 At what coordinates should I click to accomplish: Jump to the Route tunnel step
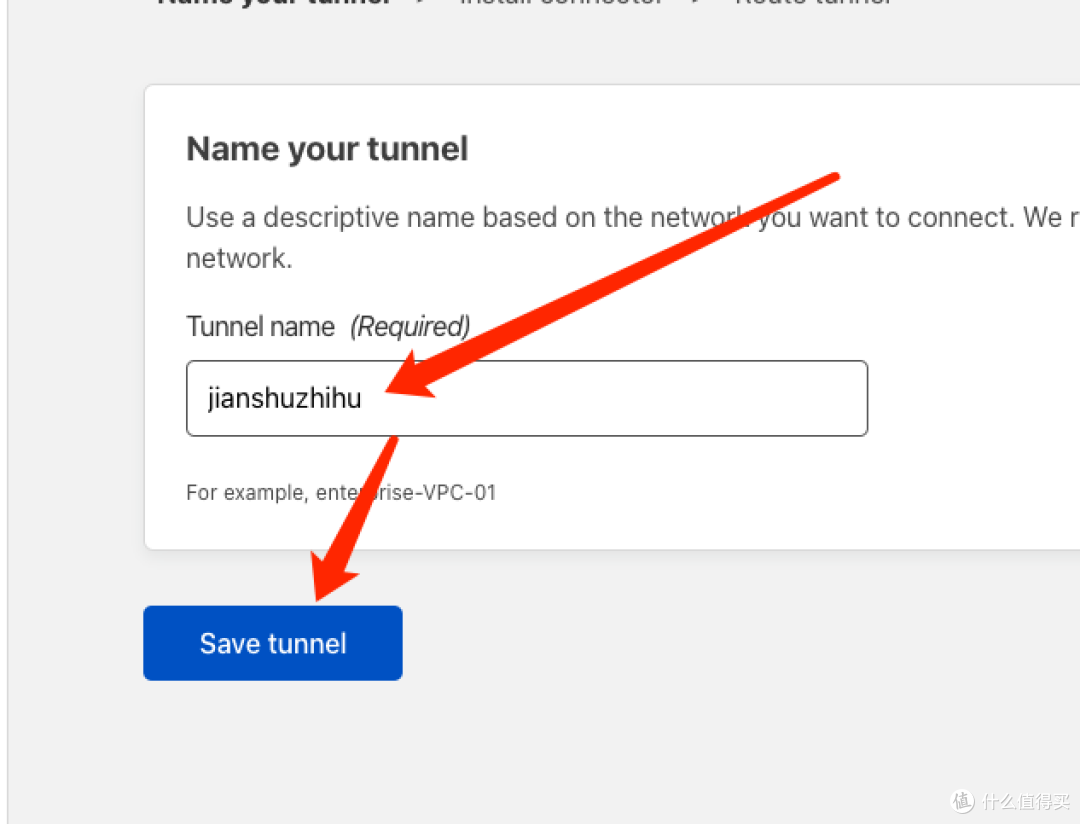812,3
